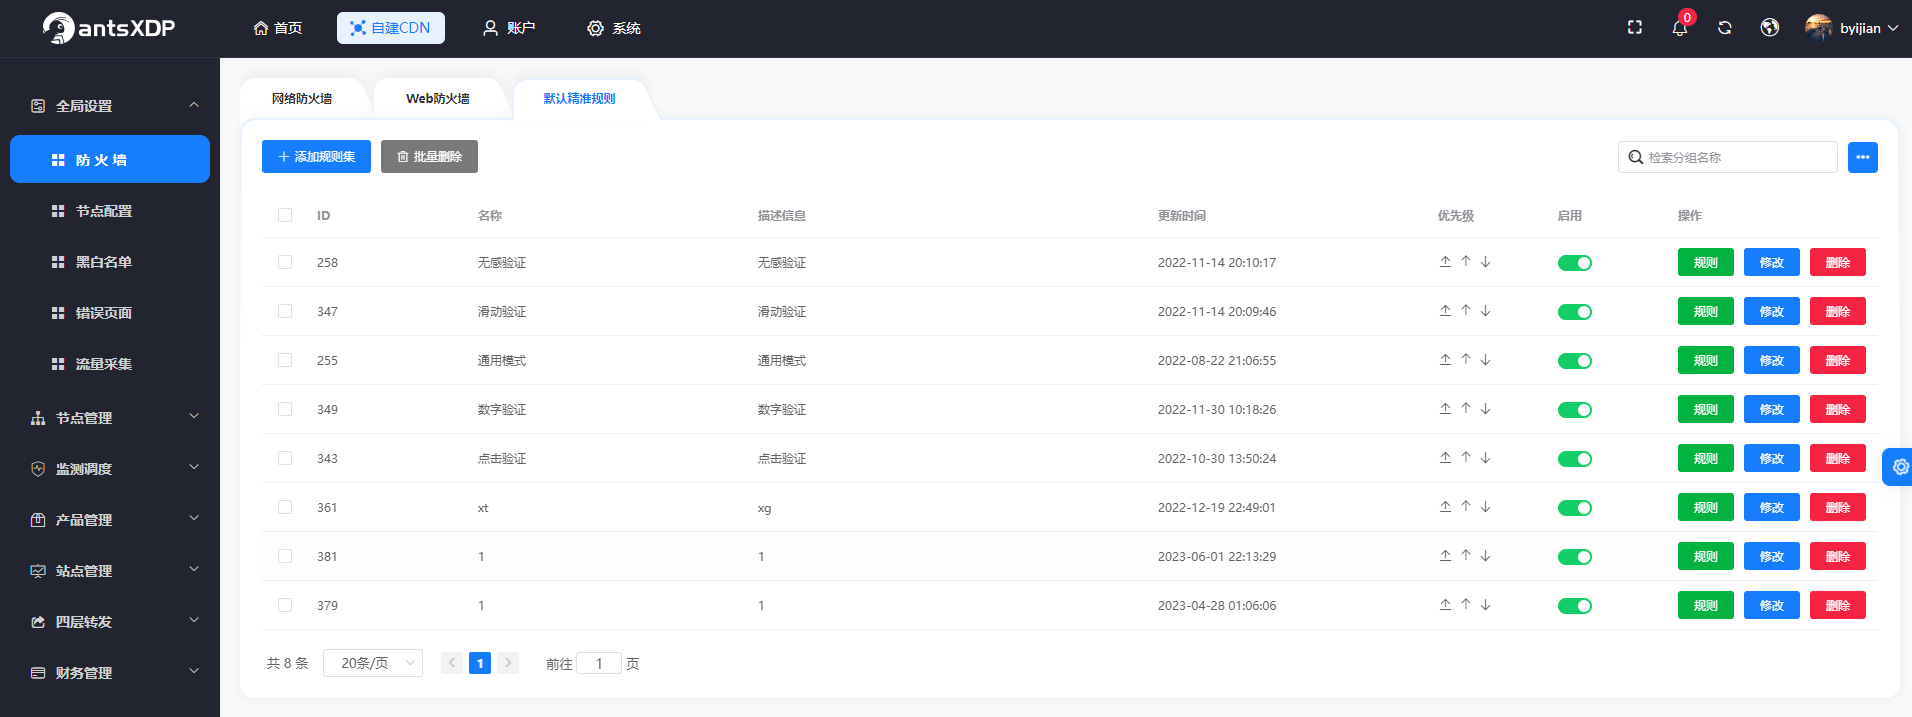Move rule 255 up one priority
This screenshot has height=717, width=1912.
(x=1466, y=360)
